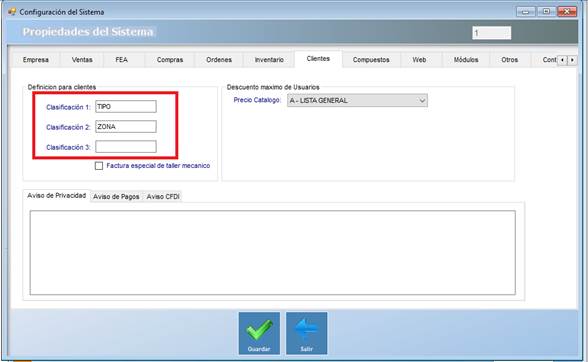
Task: Click the Clasificación 2 label
Action: (x=68, y=128)
